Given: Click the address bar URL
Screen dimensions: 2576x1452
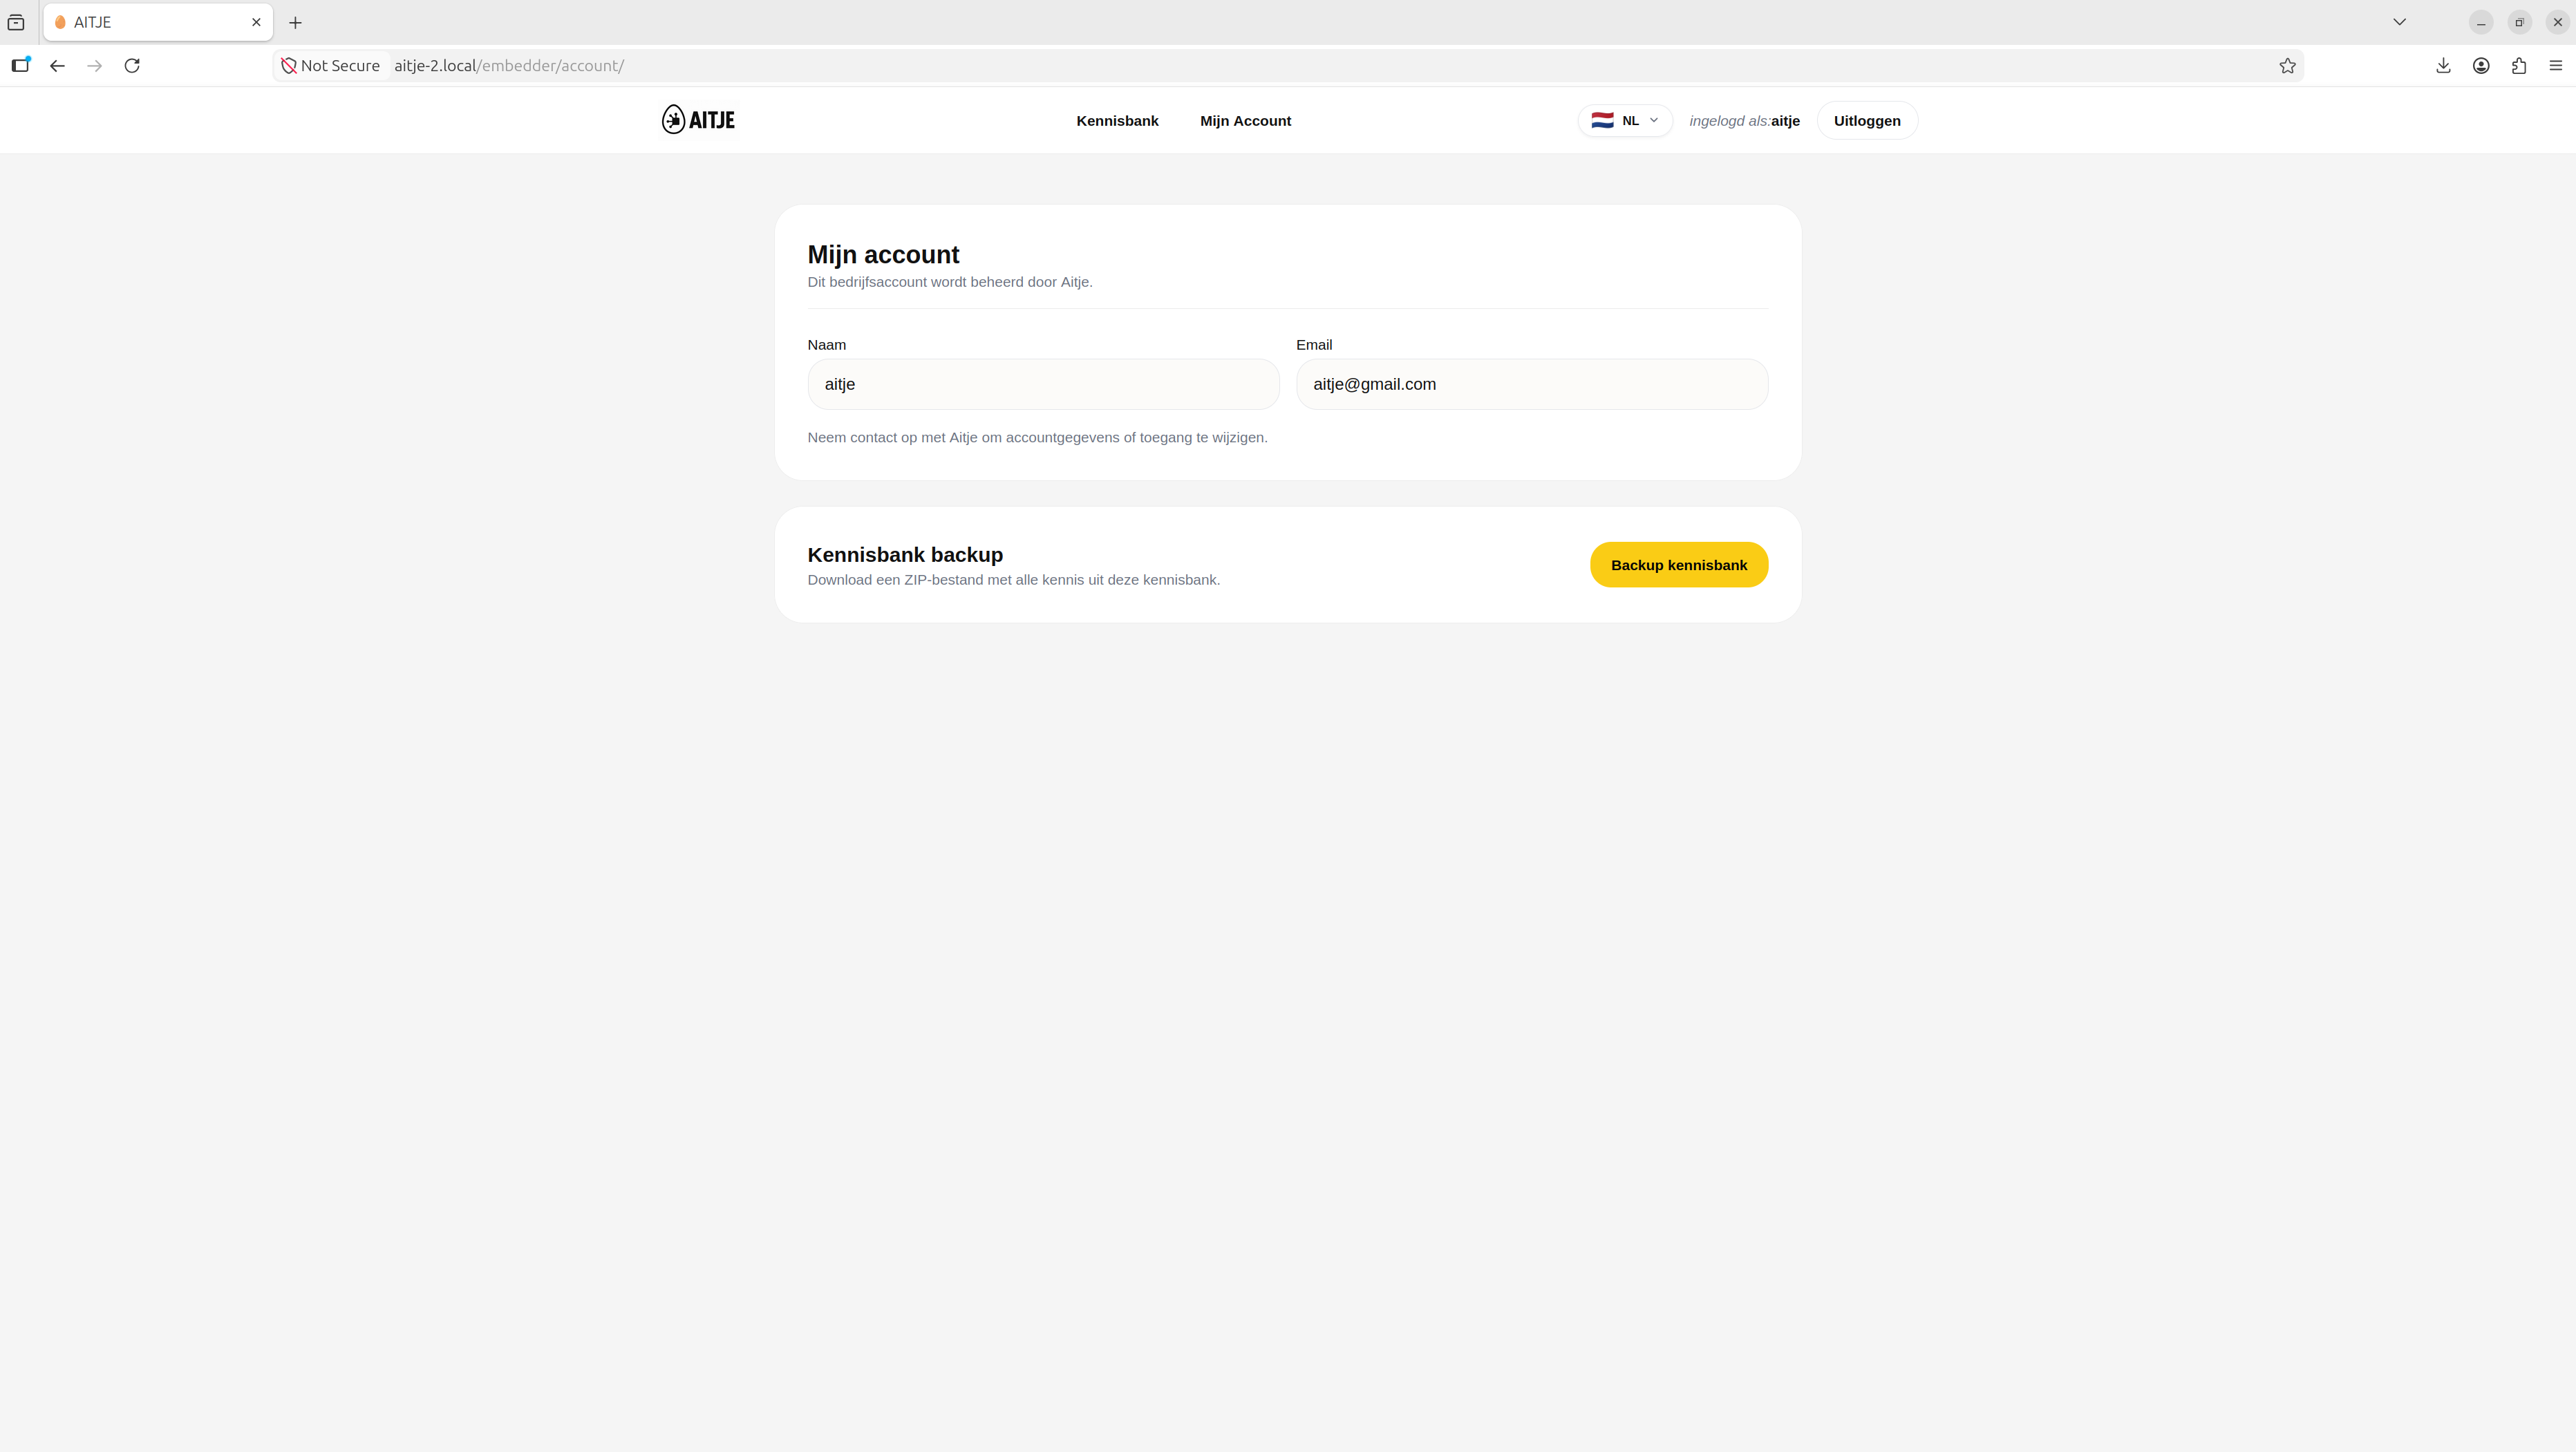Looking at the screenshot, I should [x=509, y=66].
